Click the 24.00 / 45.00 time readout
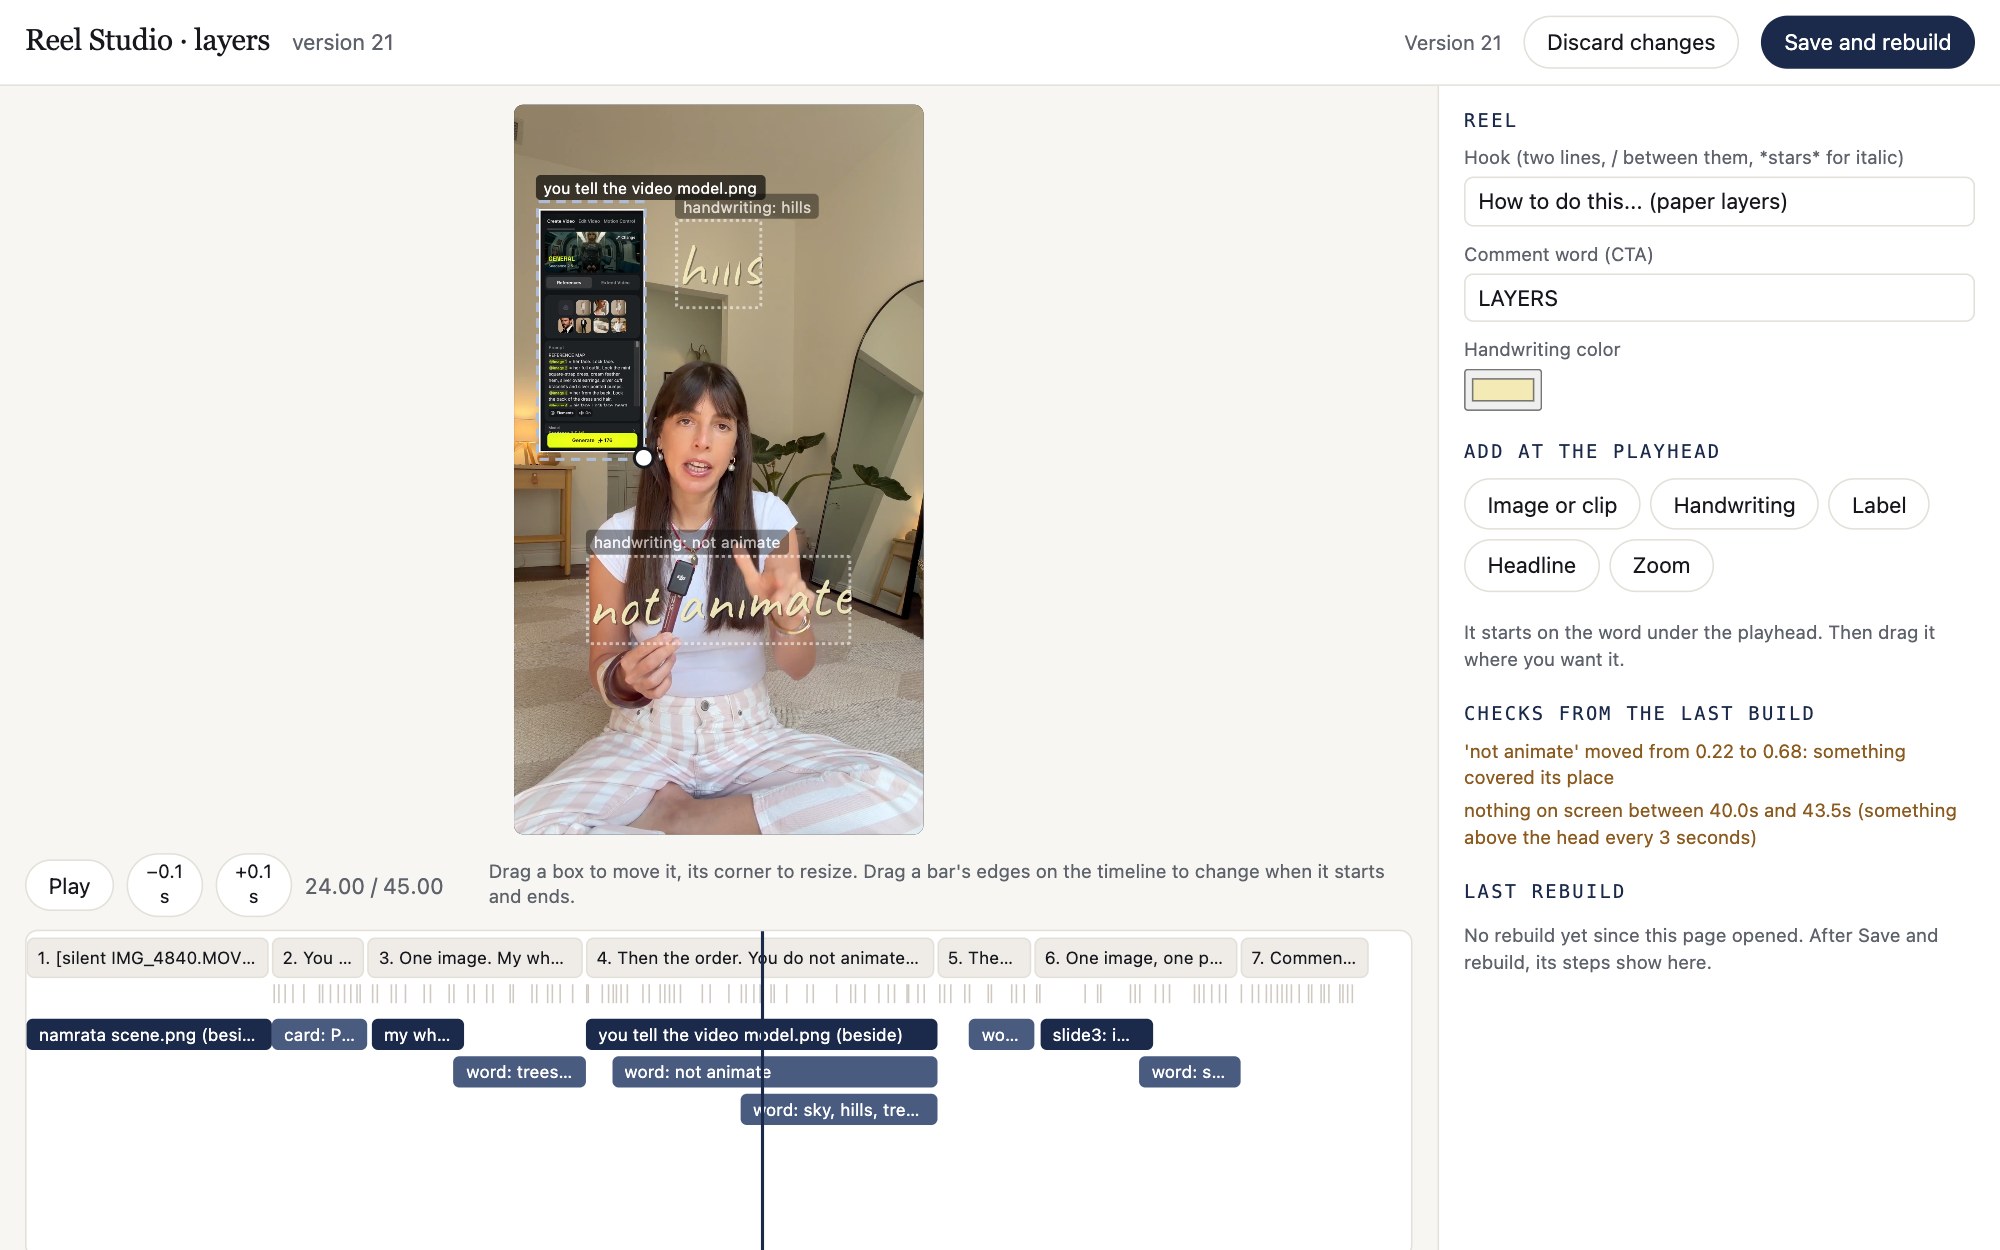The width and height of the screenshot is (2000, 1250). click(x=373, y=886)
